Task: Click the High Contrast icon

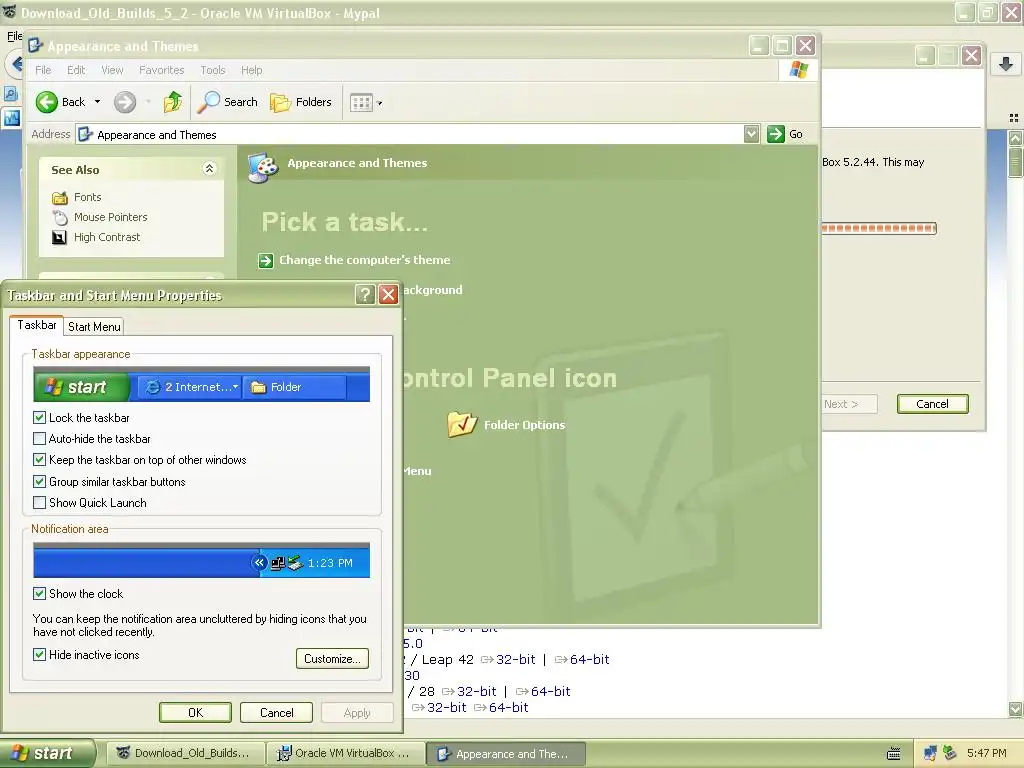Action: 59,237
